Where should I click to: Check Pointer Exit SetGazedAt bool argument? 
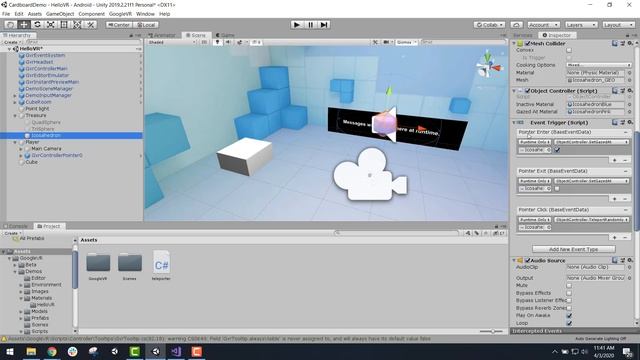557,189
